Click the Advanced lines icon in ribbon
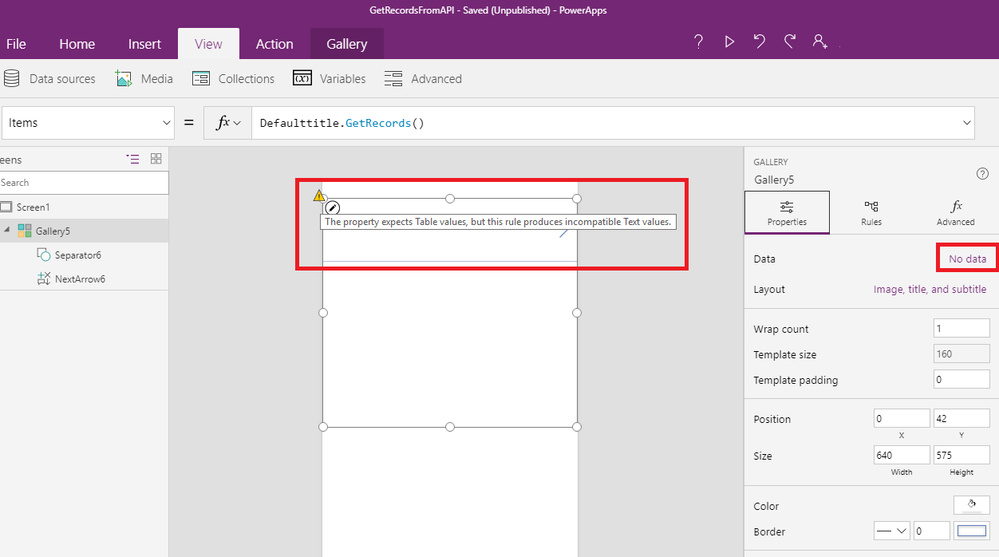 (393, 78)
